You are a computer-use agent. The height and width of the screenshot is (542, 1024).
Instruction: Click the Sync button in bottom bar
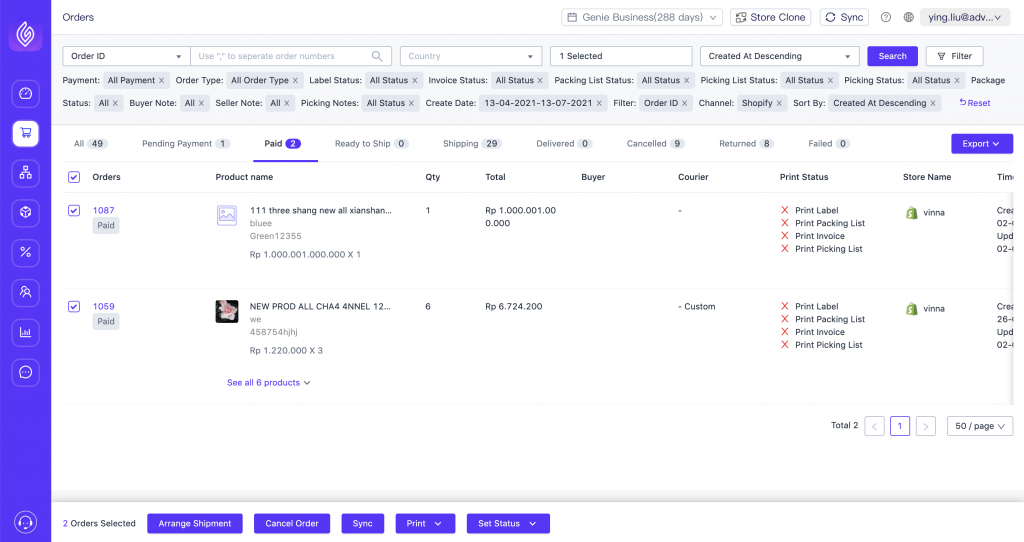[362, 524]
